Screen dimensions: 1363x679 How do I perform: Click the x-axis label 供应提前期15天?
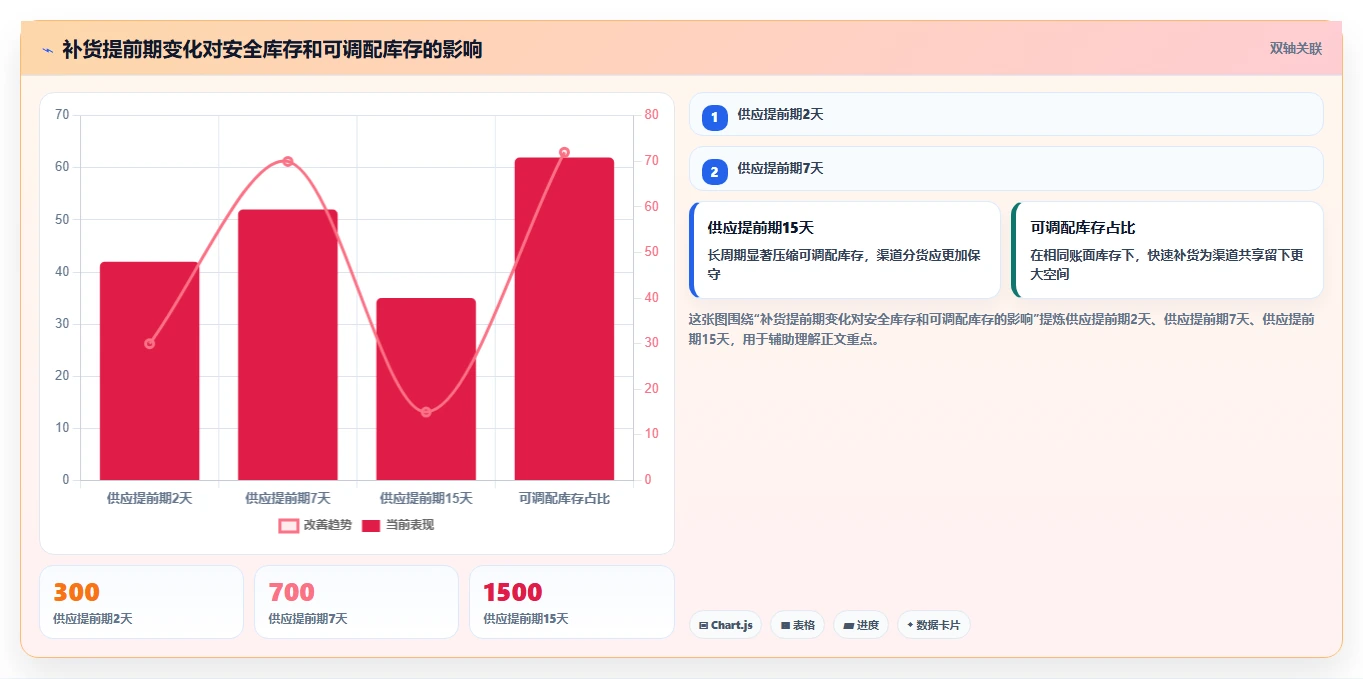(x=426, y=498)
